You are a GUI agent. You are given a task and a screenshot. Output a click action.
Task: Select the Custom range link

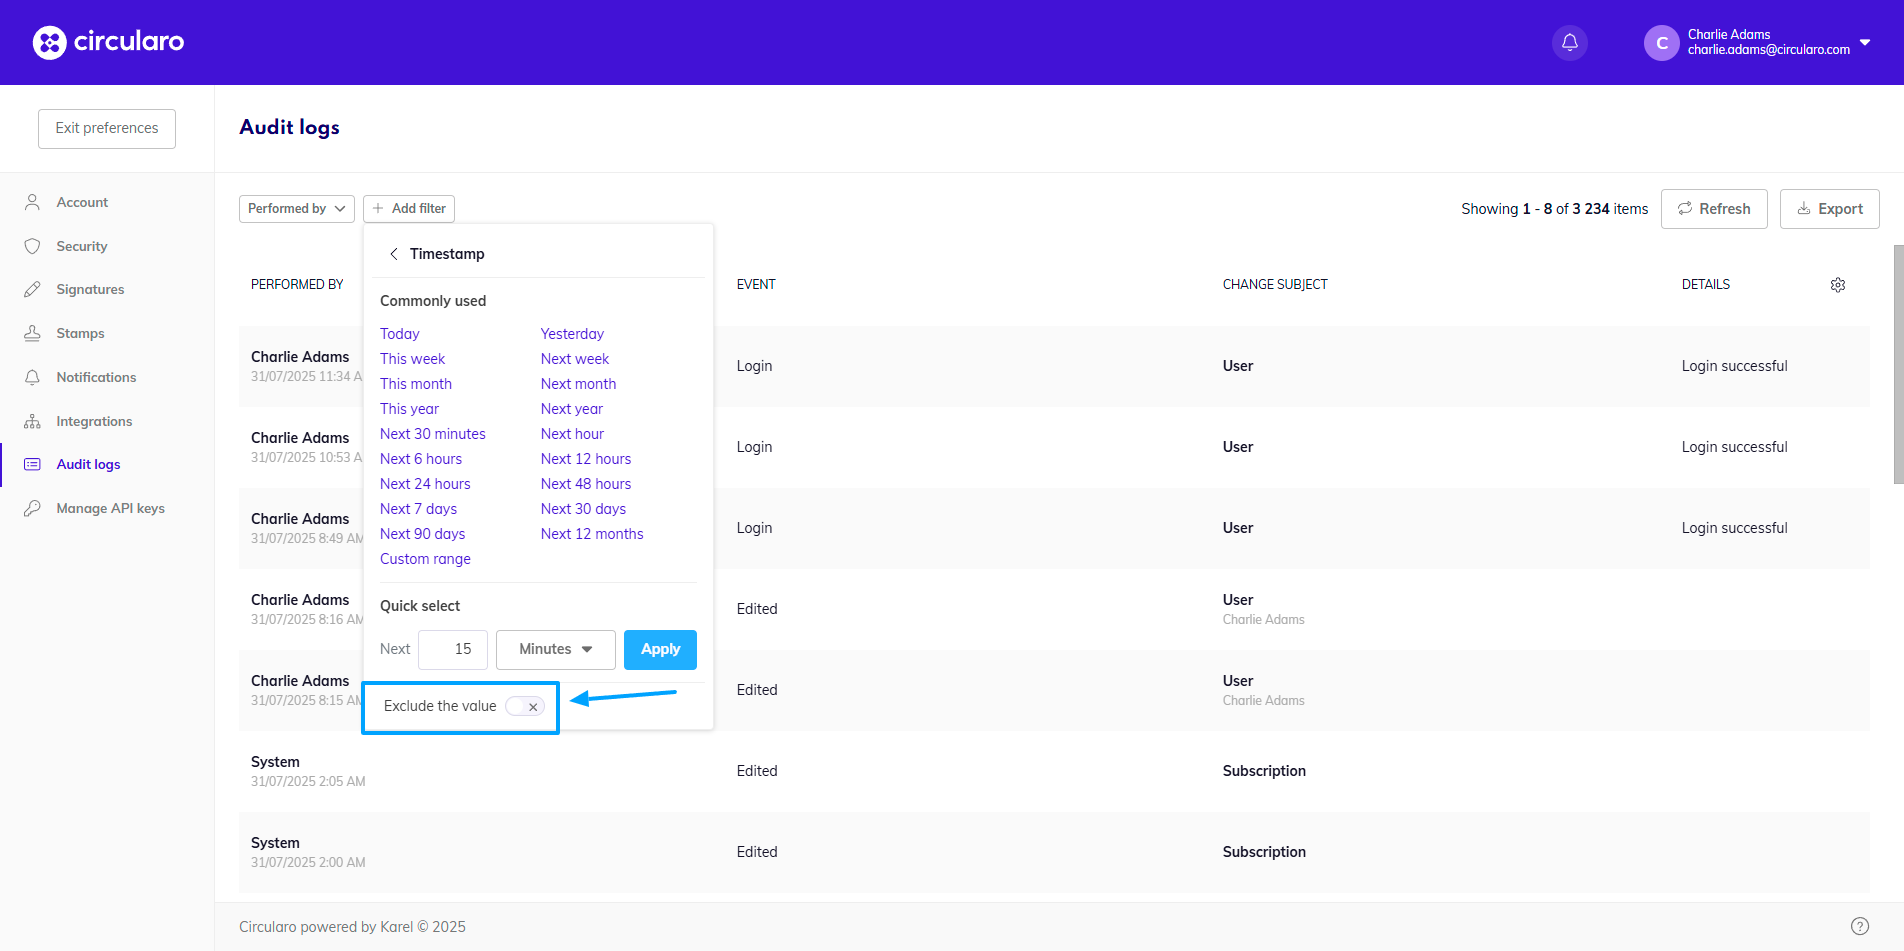425,559
